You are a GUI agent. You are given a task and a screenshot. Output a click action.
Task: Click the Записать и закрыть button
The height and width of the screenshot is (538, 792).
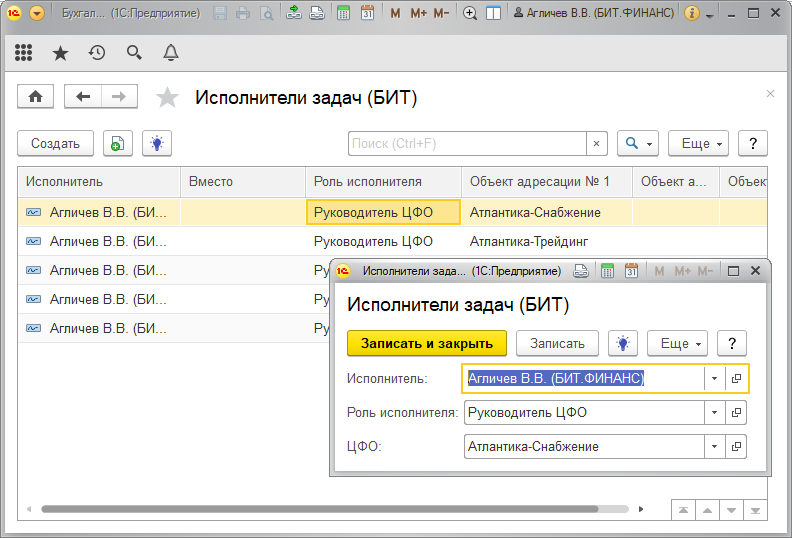pyautogui.click(x=427, y=343)
